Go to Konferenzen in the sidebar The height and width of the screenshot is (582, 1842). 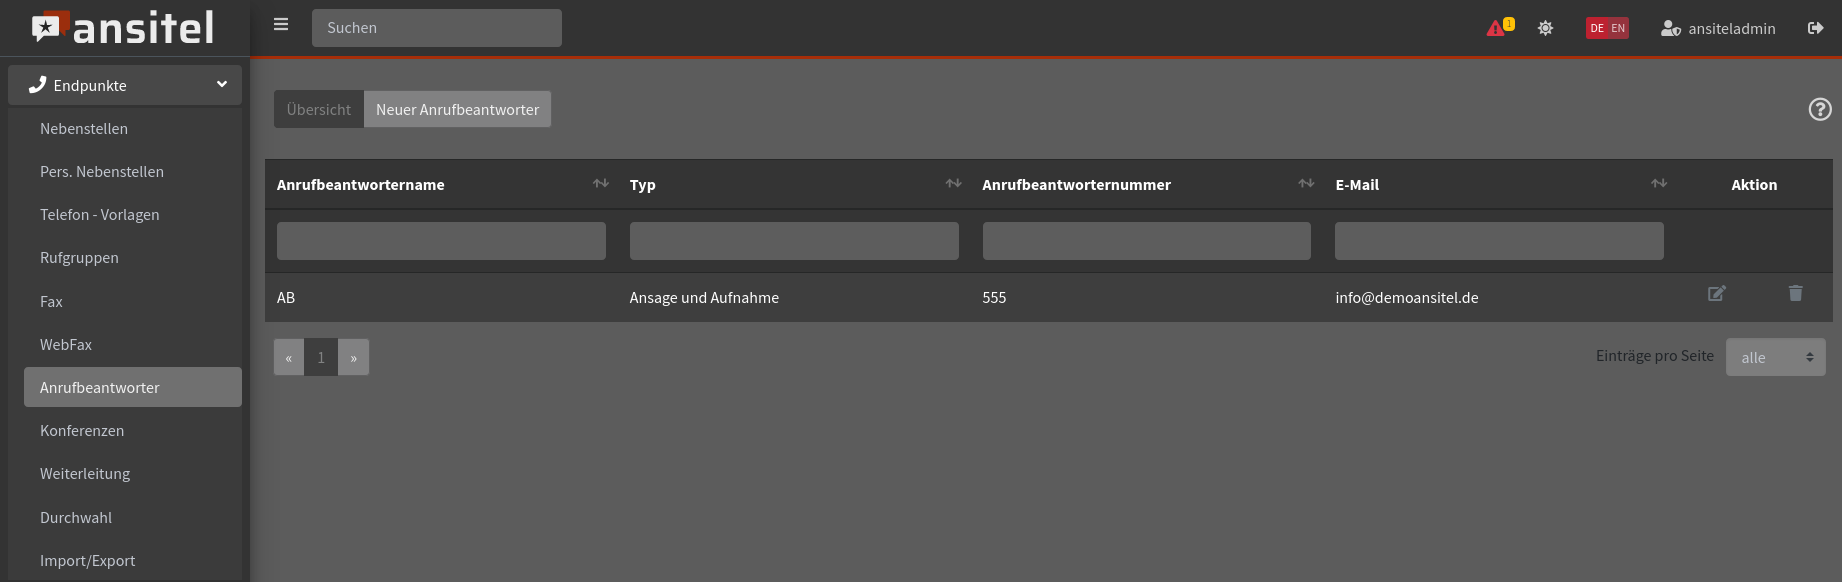click(82, 431)
